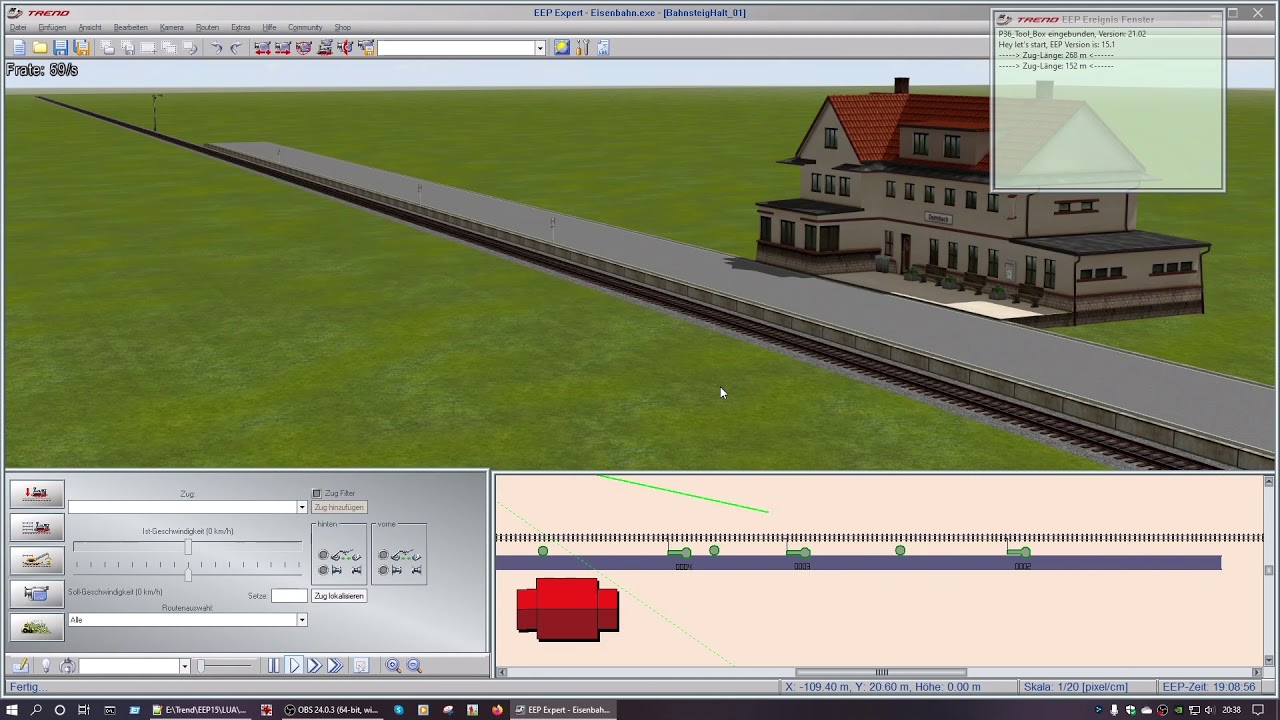1280x720 pixels.
Task: Click the EEP Ereignis Fenster title
Action: coord(1107,19)
